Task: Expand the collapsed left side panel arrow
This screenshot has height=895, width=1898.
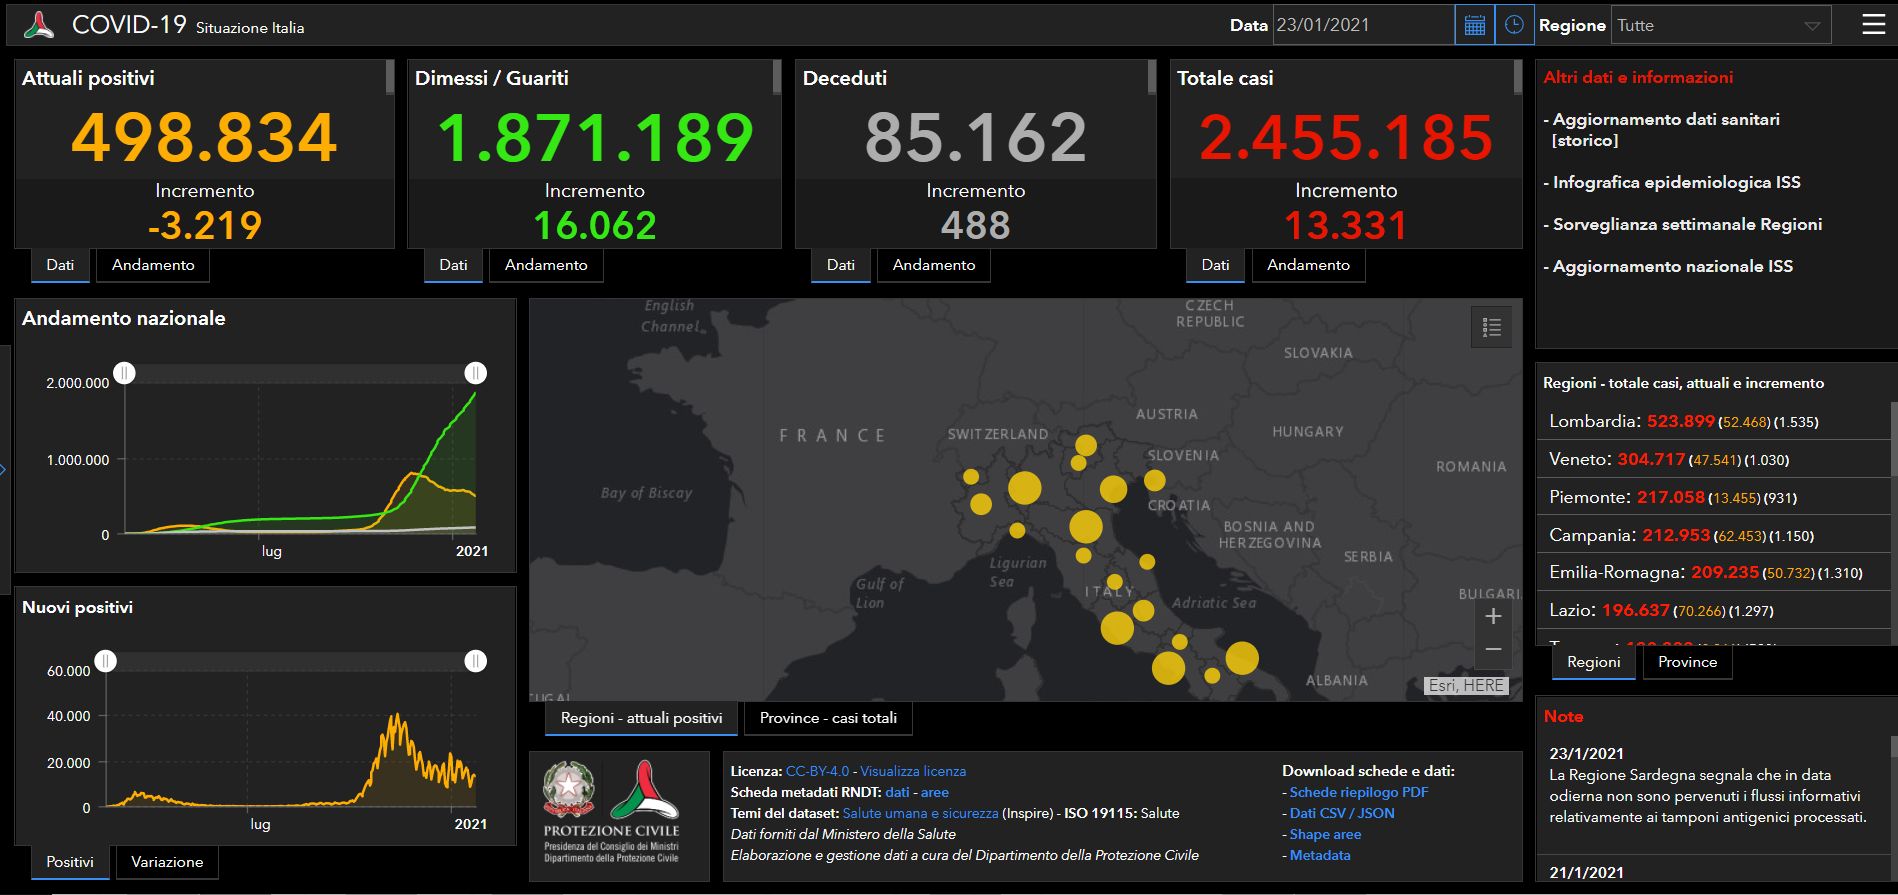Action: pos(4,469)
